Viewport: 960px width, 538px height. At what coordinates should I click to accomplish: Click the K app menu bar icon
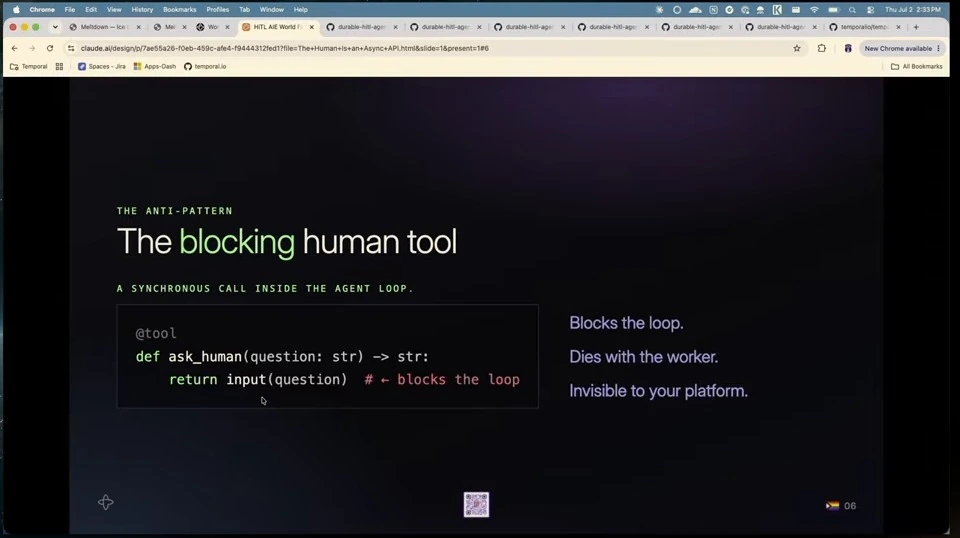777,10
